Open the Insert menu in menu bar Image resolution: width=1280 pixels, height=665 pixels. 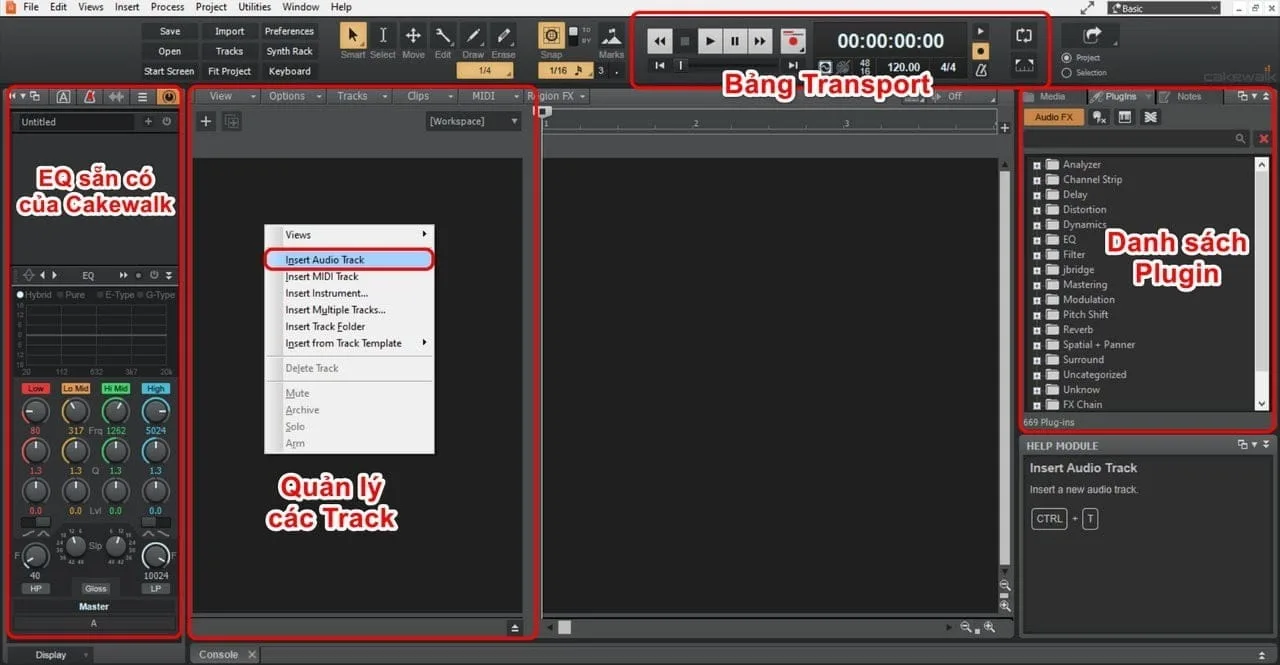coord(127,7)
